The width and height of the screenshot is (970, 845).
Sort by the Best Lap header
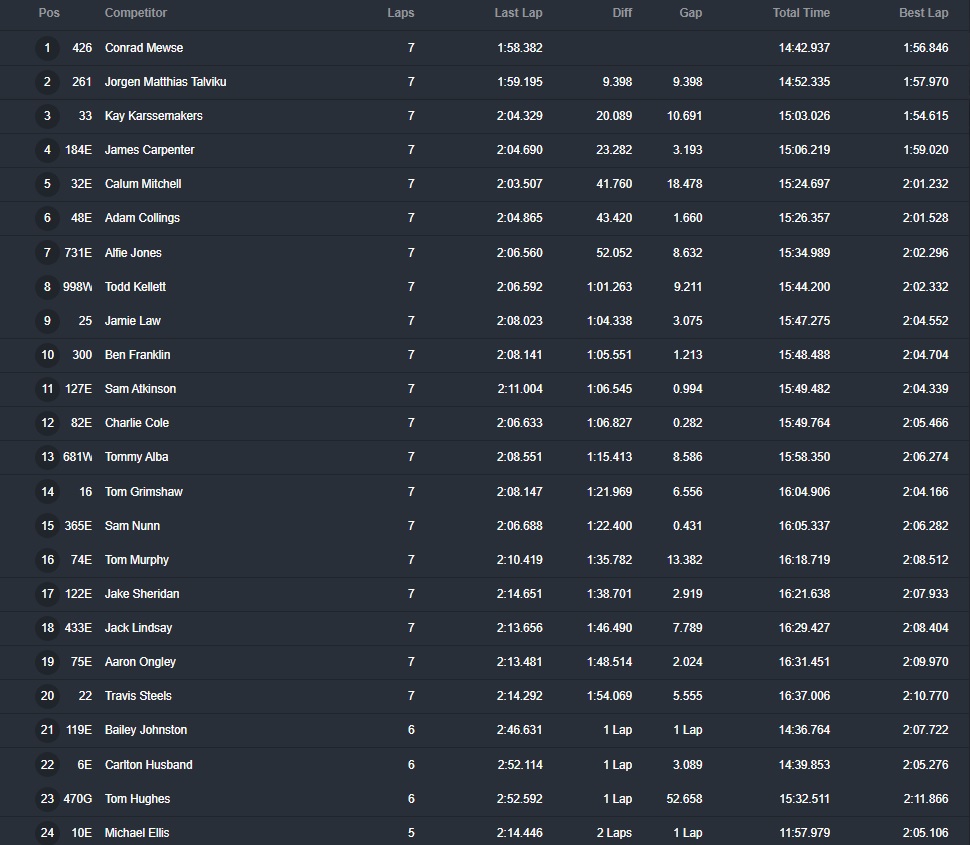tap(923, 13)
